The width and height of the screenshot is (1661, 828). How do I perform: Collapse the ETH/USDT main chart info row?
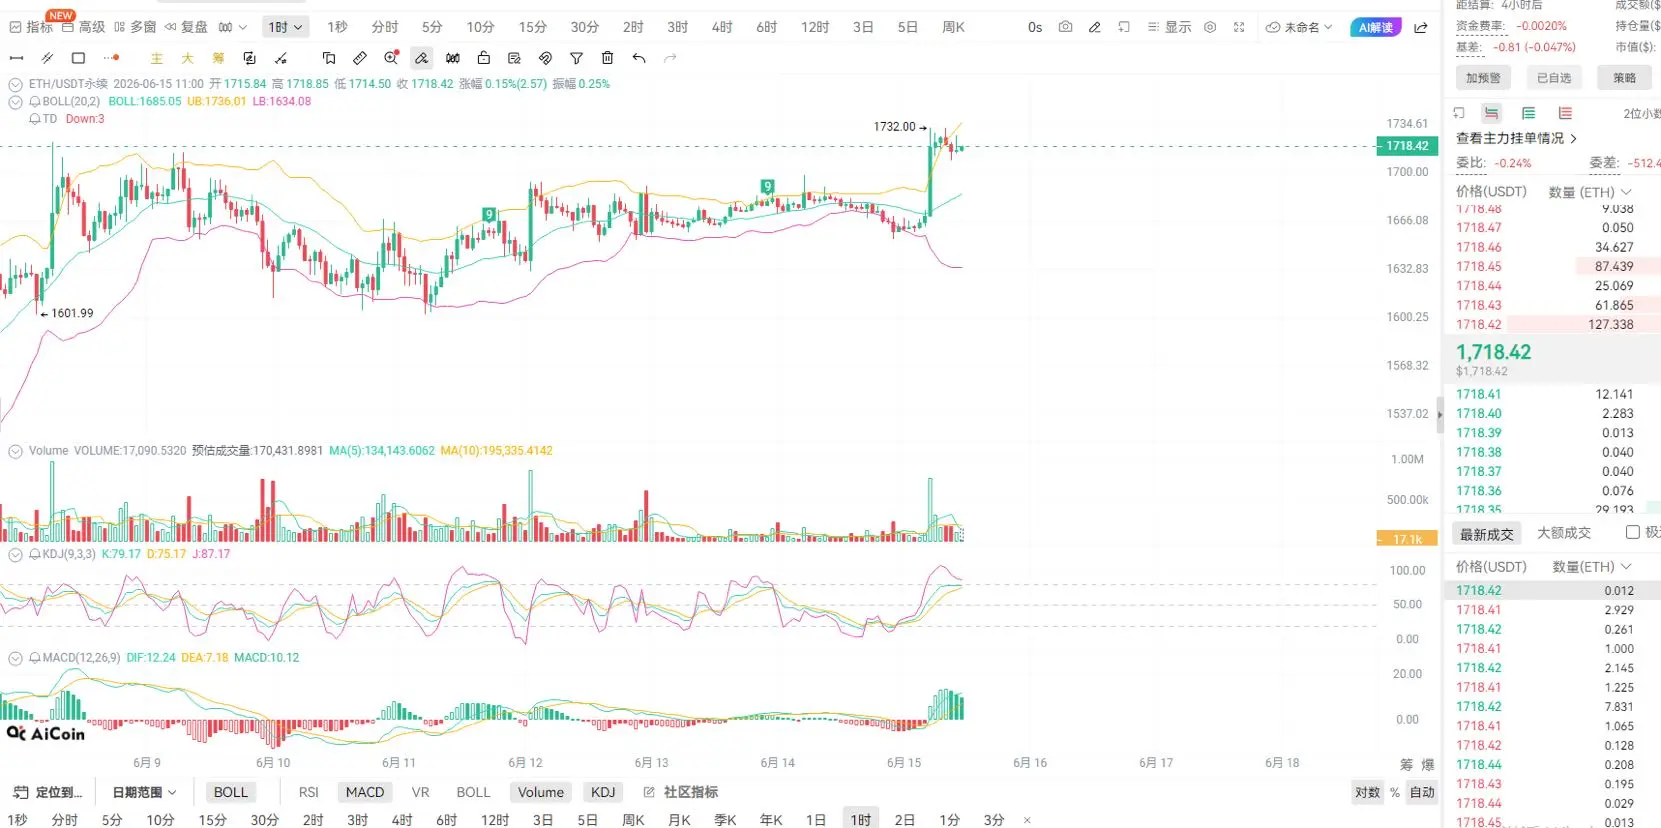(15, 84)
